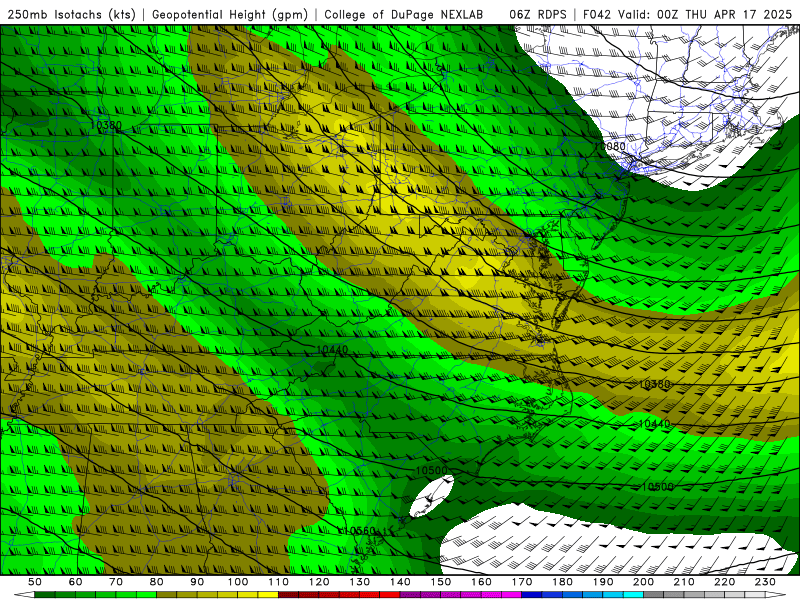The height and width of the screenshot is (600, 800).
Task: Click the legend value 190
Action: [x=604, y=582]
